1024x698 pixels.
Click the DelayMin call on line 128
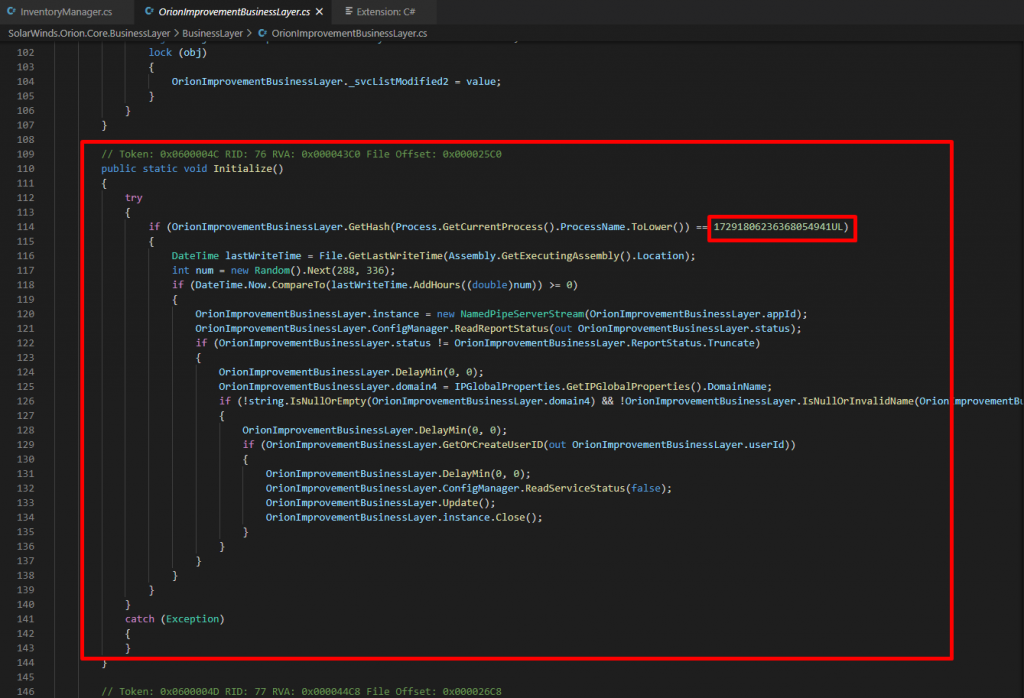(x=442, y=430)
